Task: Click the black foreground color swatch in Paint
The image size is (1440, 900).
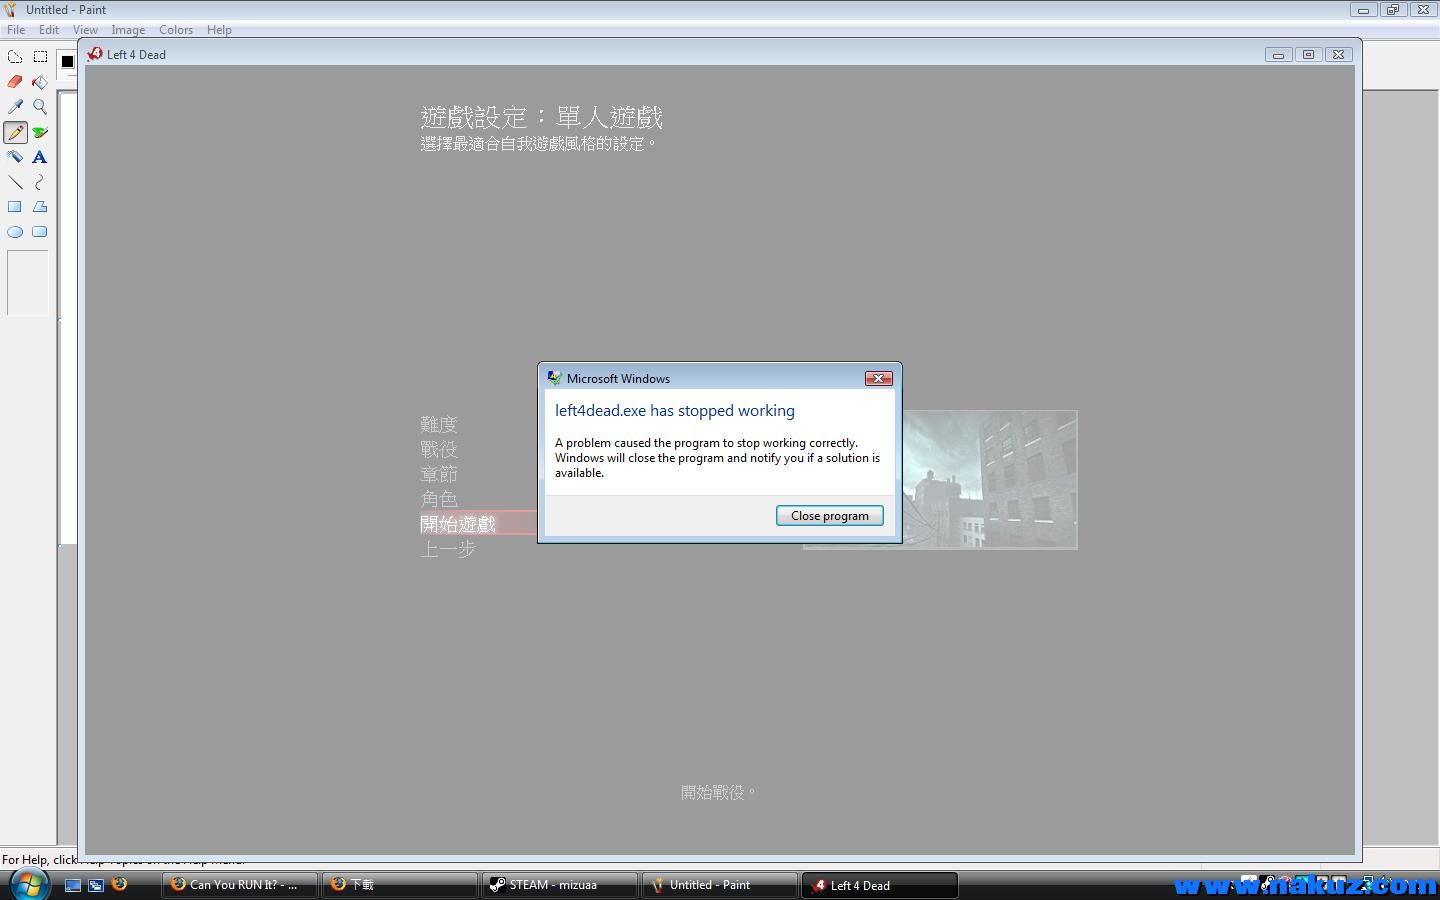Action: coord(67,61)
